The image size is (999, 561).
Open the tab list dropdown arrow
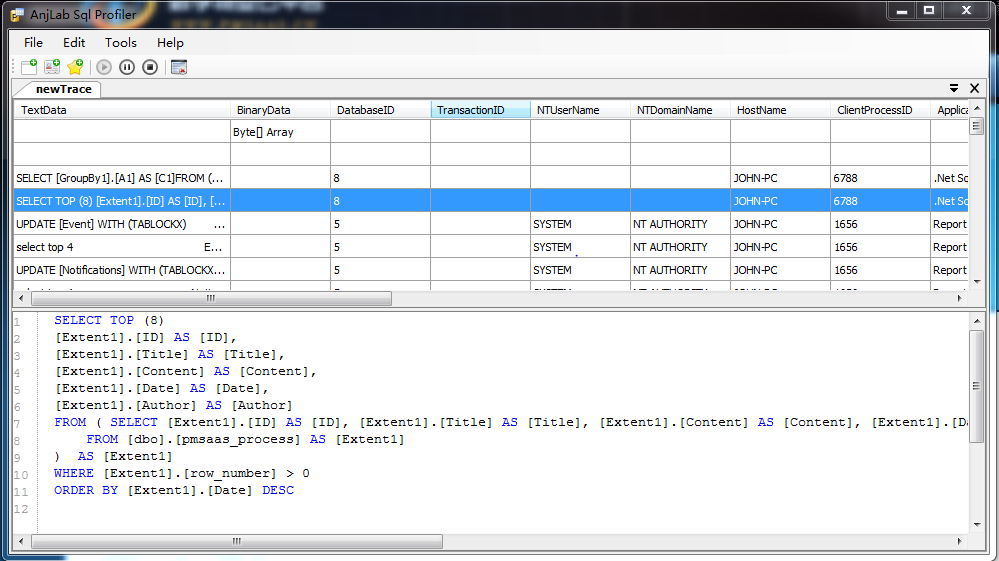[x=954, y=89]
